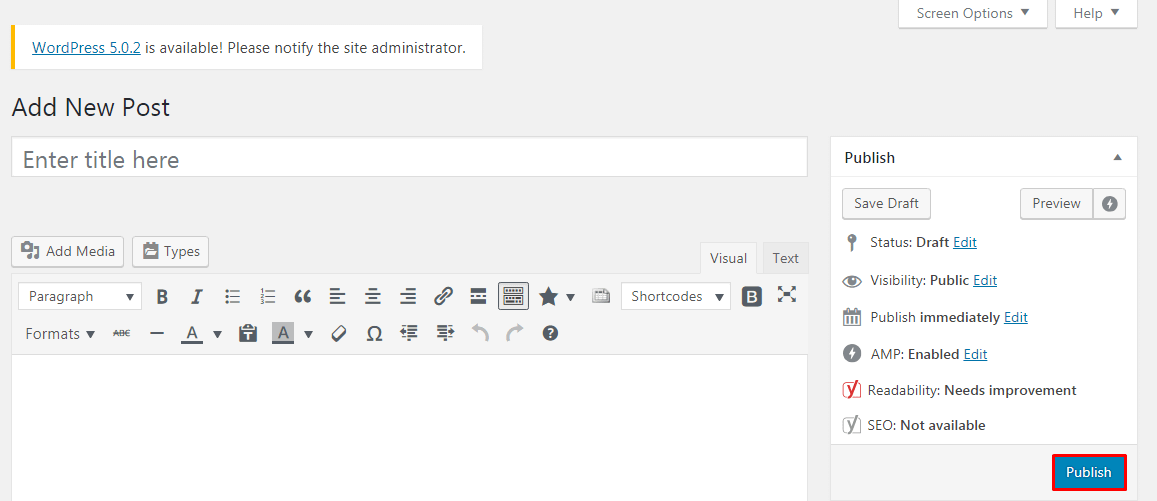
Task: Click into the post content editor area
Action: [x=410, y=428]
